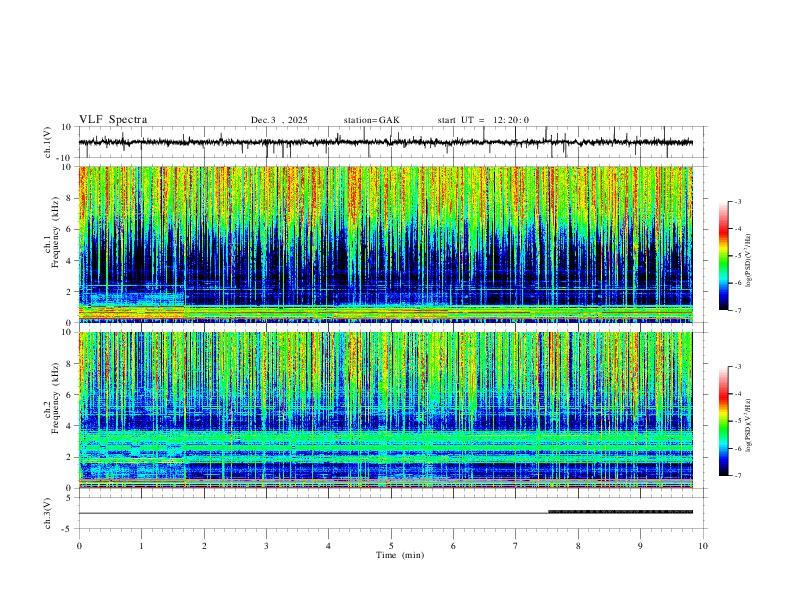Click the ch.1 color bar '-3' label

737,201
